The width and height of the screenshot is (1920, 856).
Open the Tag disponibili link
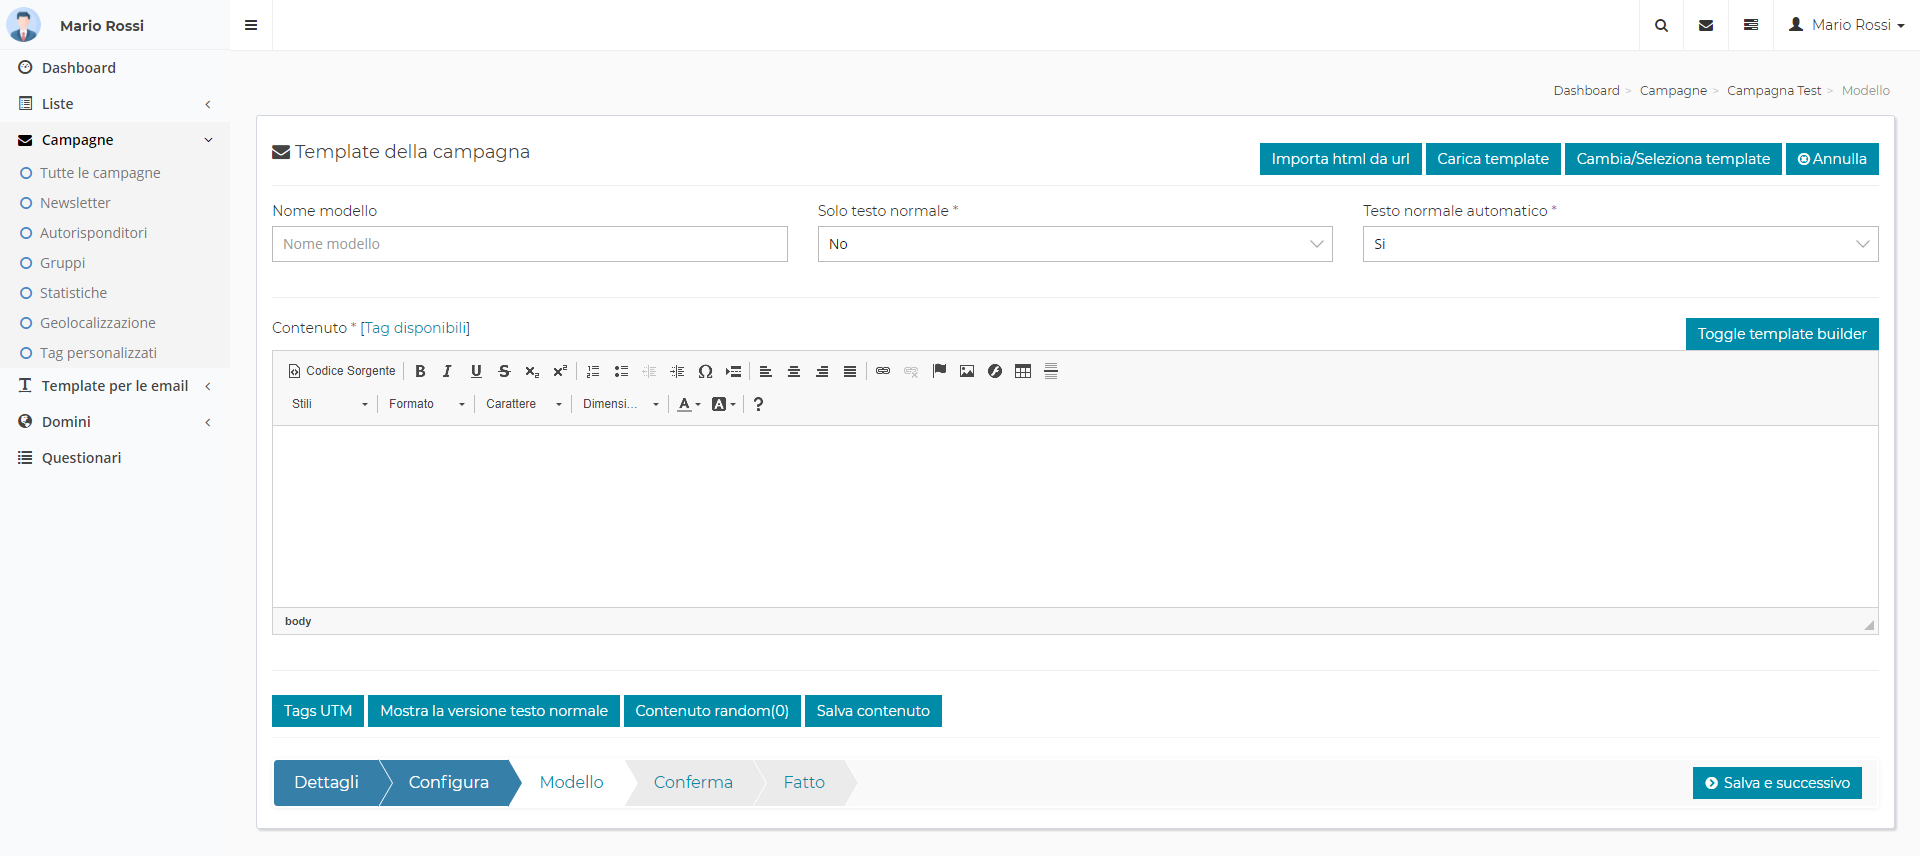[x=415, y=328]
